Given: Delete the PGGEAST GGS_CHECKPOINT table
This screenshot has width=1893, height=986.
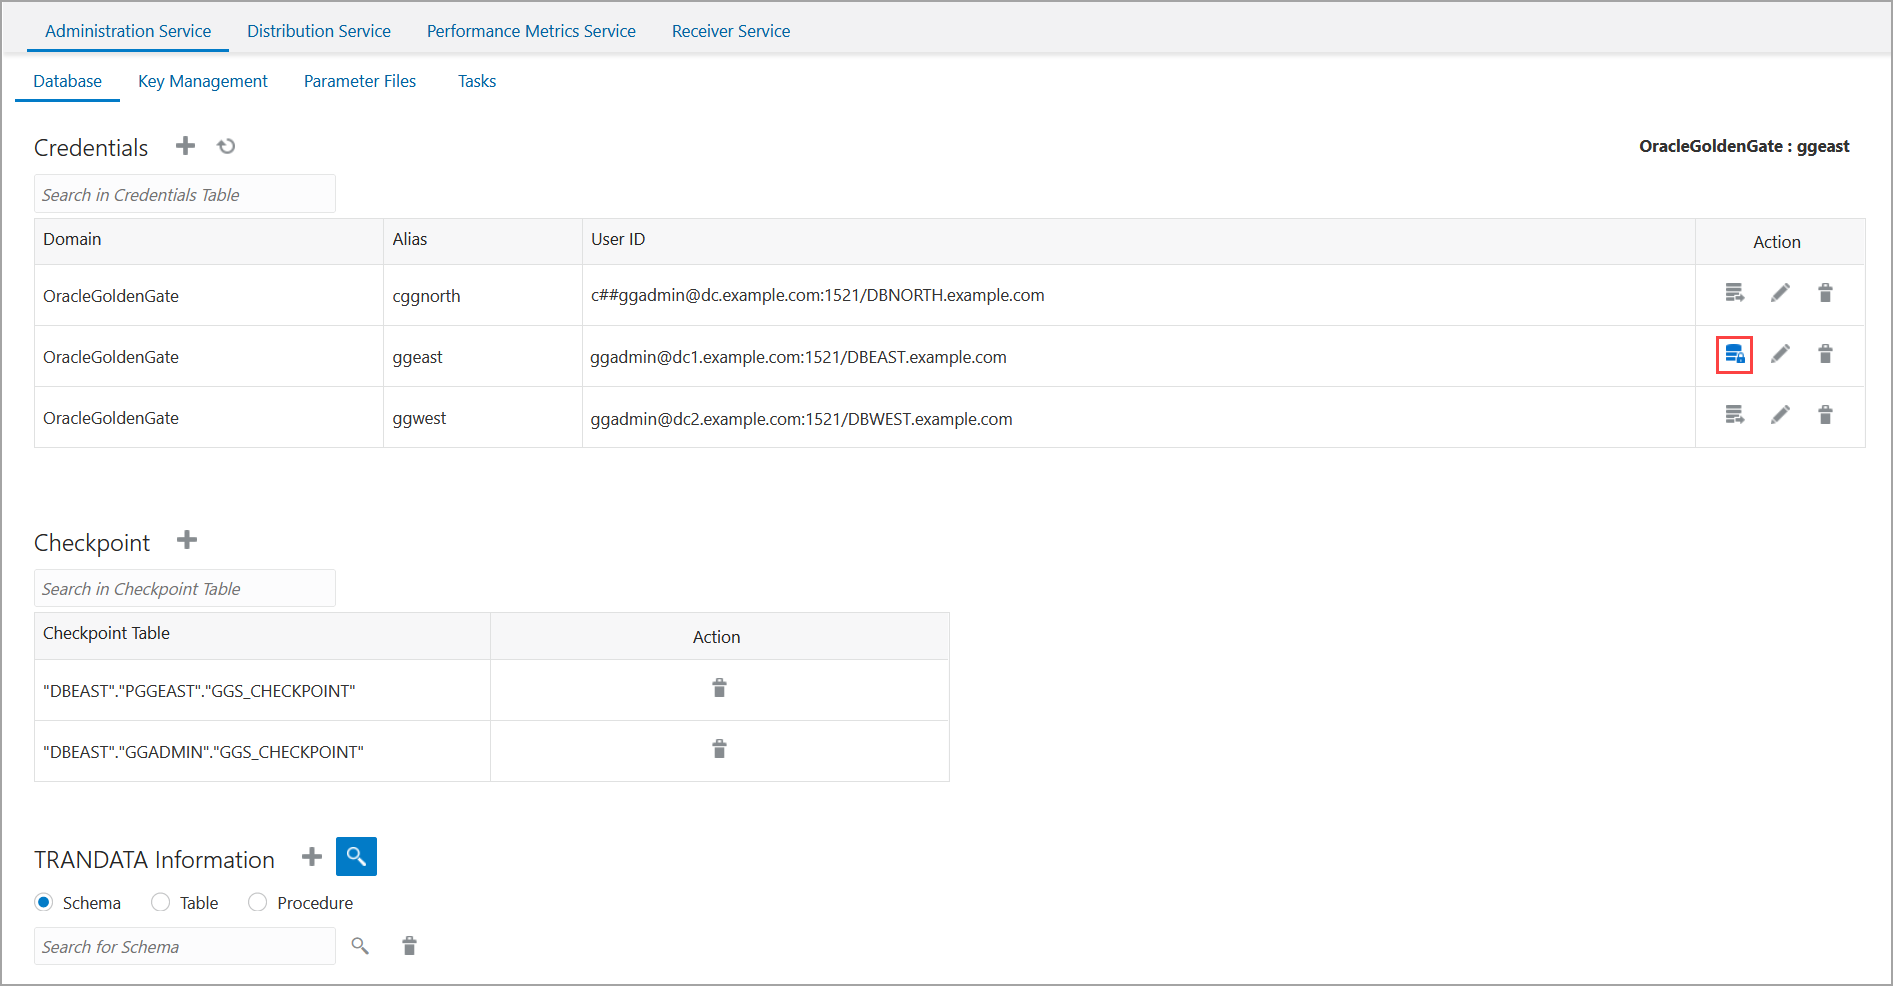Looking at the screenshot, I should [x=719, y=688].
